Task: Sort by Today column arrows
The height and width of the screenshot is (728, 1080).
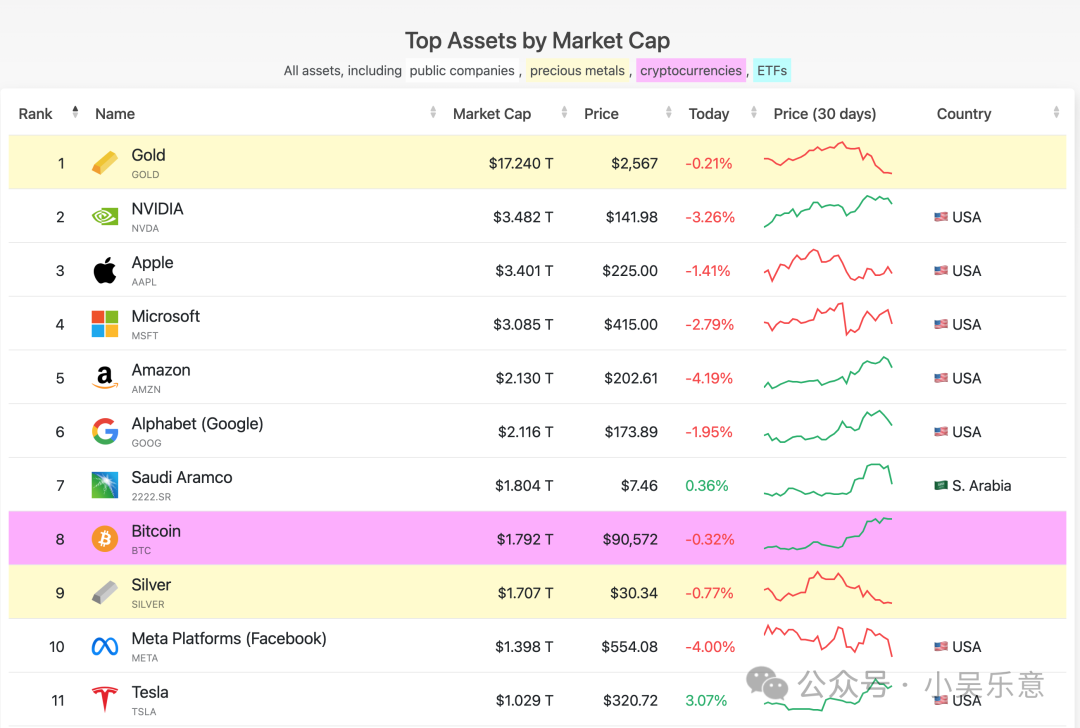Action: point(754,112)
